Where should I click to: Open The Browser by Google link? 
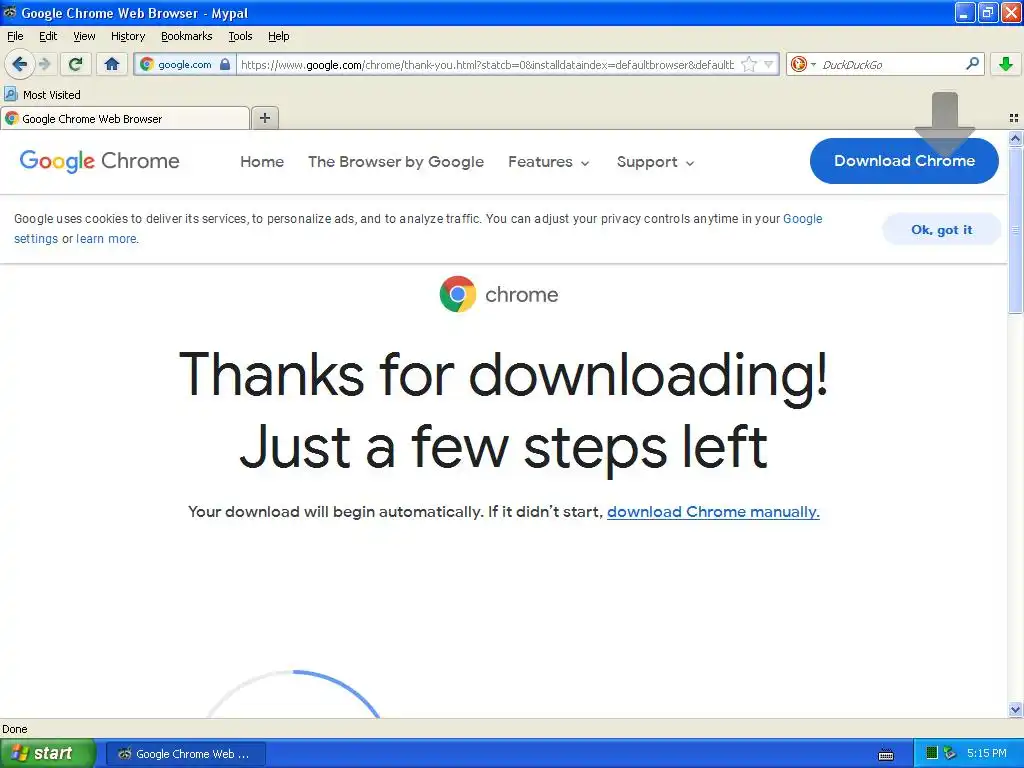(396, 161)
